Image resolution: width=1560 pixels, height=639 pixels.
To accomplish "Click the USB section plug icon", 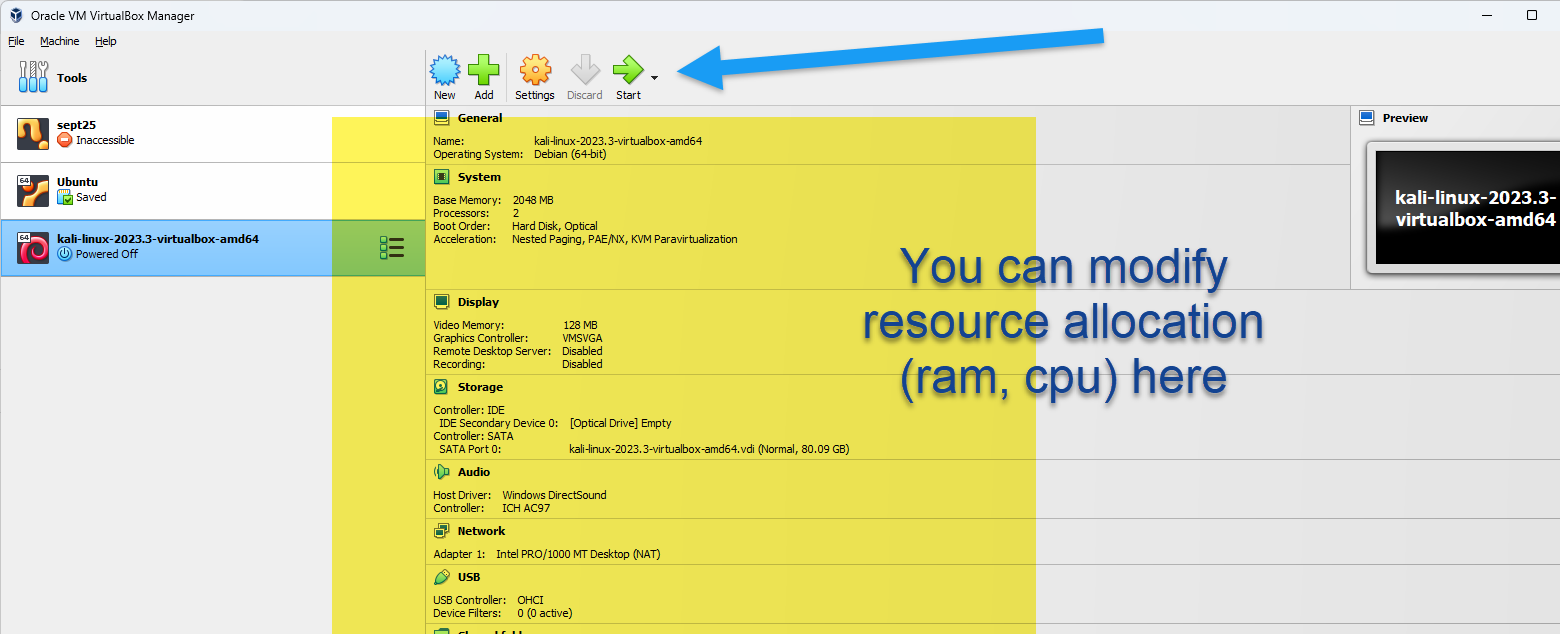I will coord(442,577).
